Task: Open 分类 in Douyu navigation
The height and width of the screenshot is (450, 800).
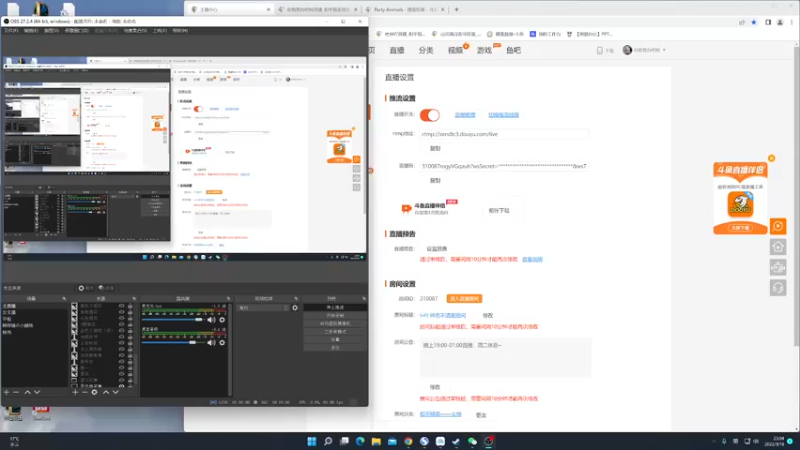Action: (x=426, y=50)
